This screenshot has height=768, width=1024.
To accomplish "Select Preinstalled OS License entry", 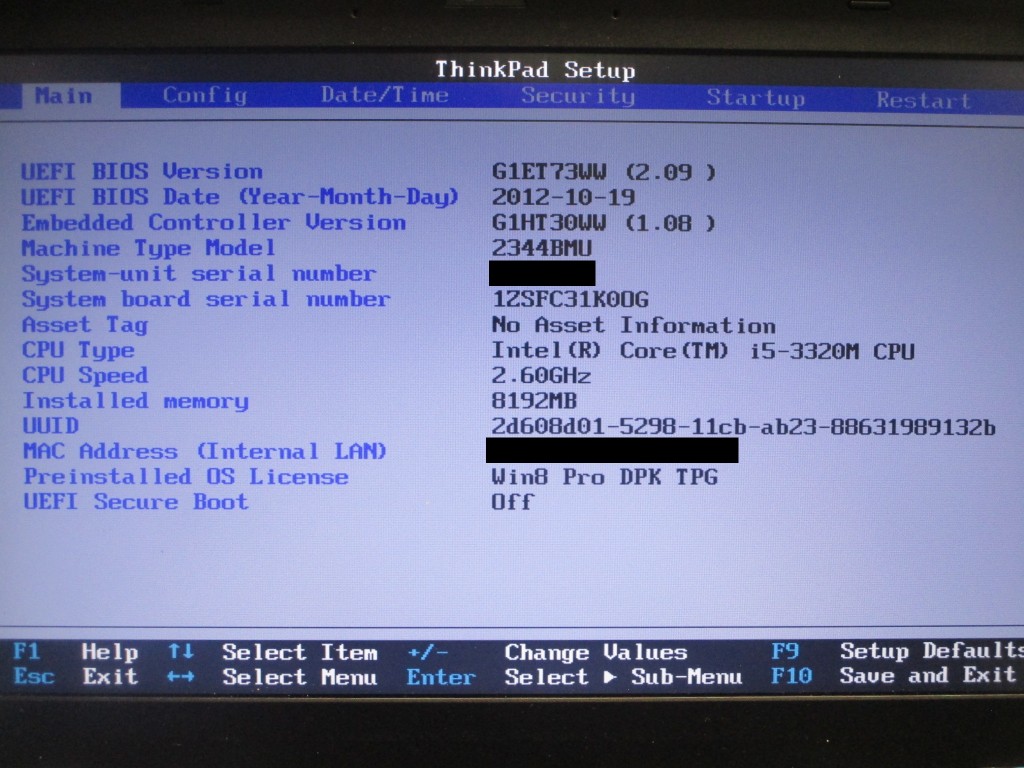I will point(186,477).
